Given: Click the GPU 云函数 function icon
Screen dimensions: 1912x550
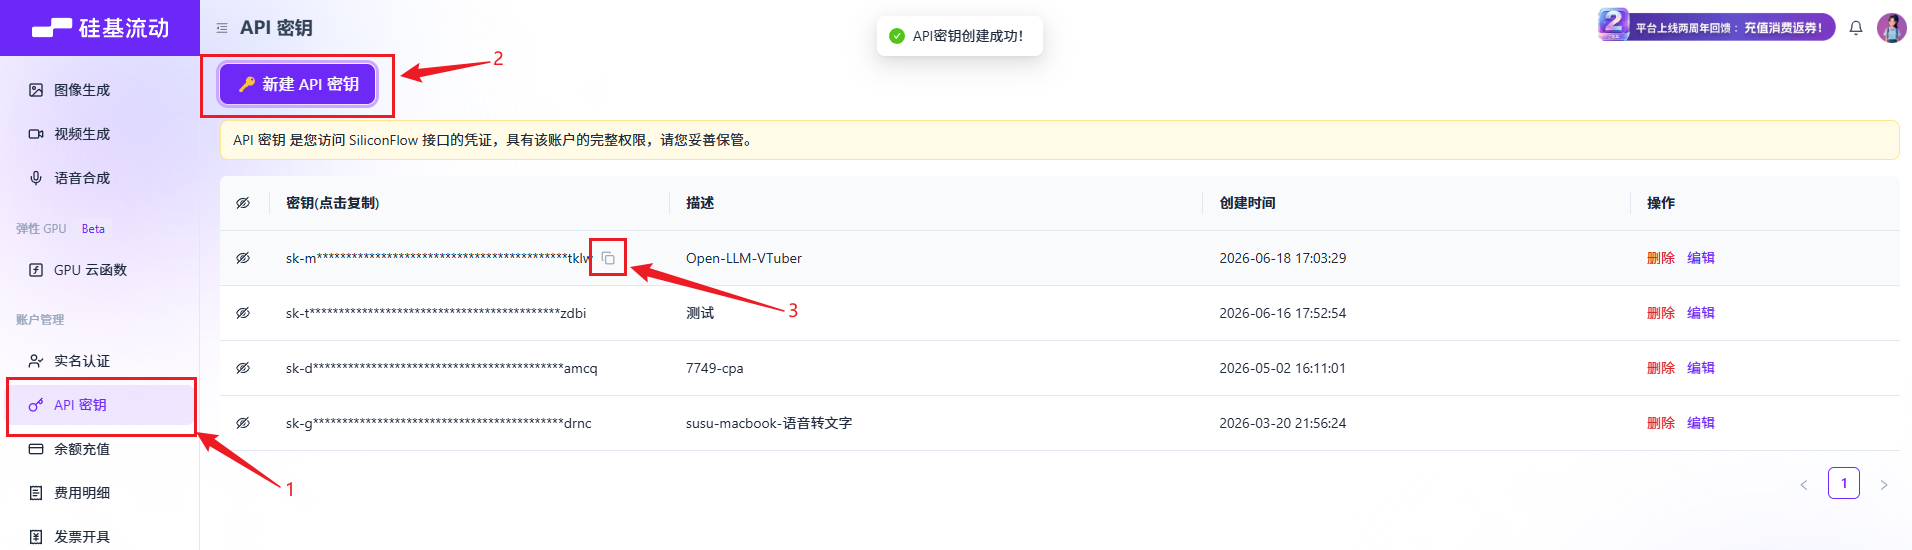Looking at the screenshot, I should [x=36, y=270].
